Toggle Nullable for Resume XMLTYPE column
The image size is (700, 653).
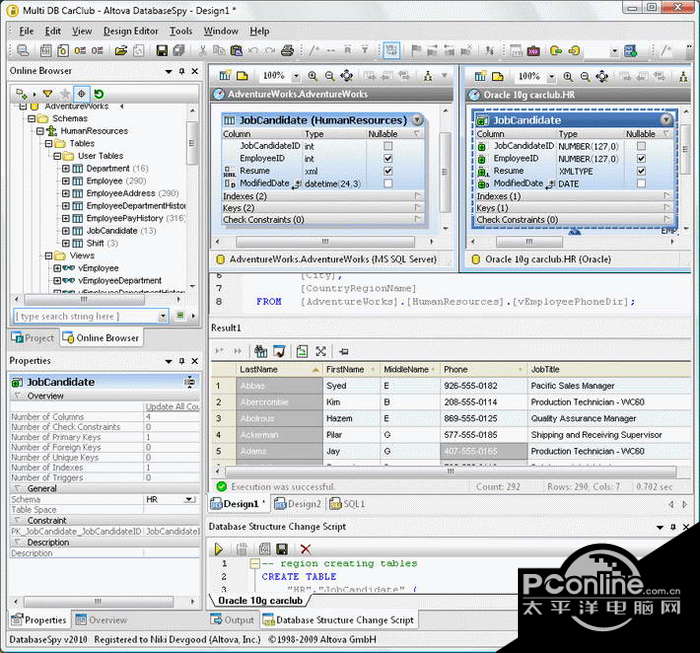[641, 171]
